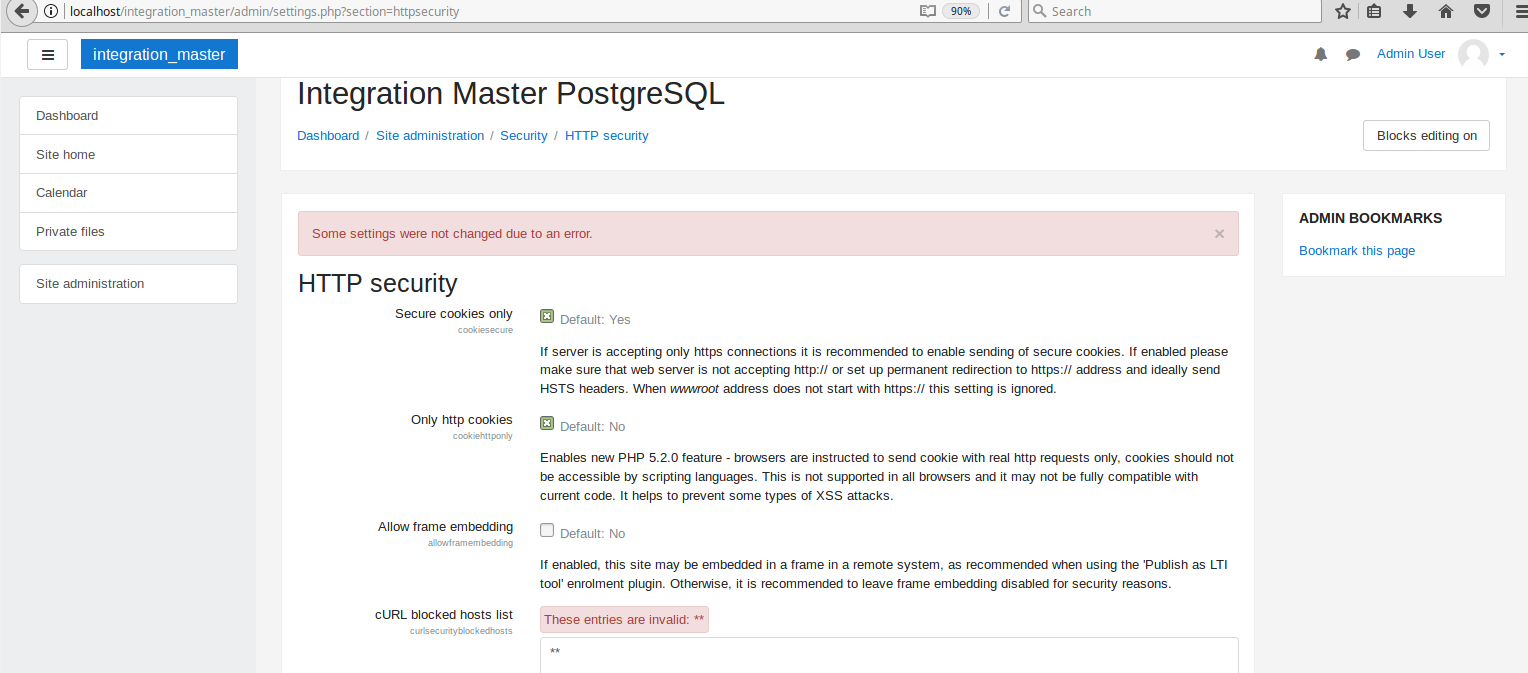This screenshot has height=673, width=1528.
Task: Click Blocks editing on button
Action: click(1426, 136)
